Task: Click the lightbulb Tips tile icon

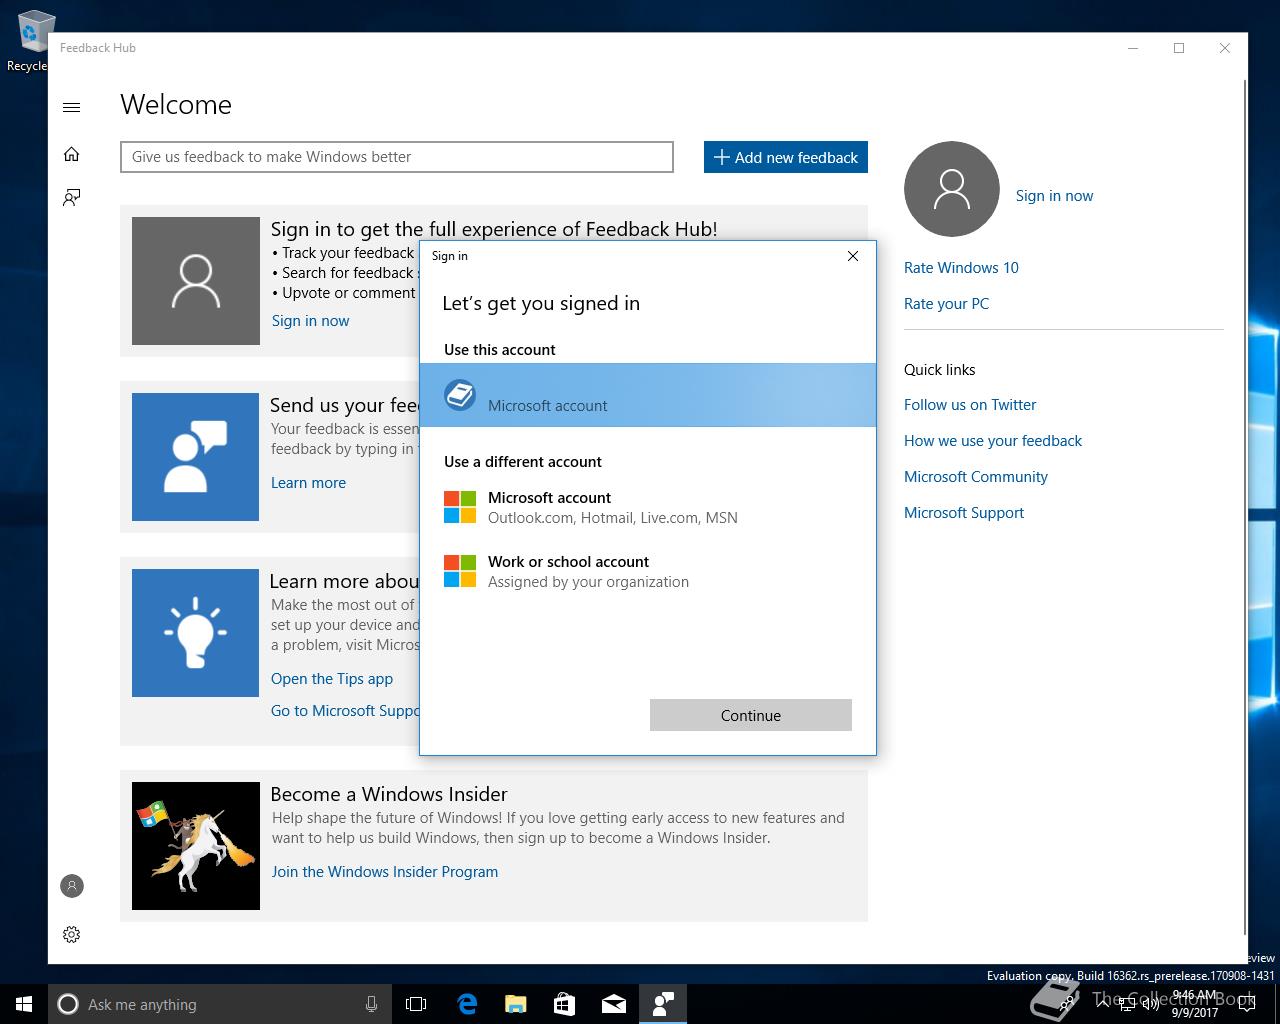Action: (196, 633)
